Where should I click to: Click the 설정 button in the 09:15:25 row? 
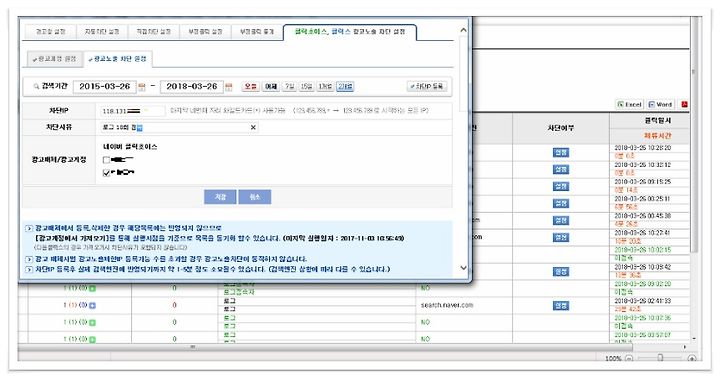561,186
